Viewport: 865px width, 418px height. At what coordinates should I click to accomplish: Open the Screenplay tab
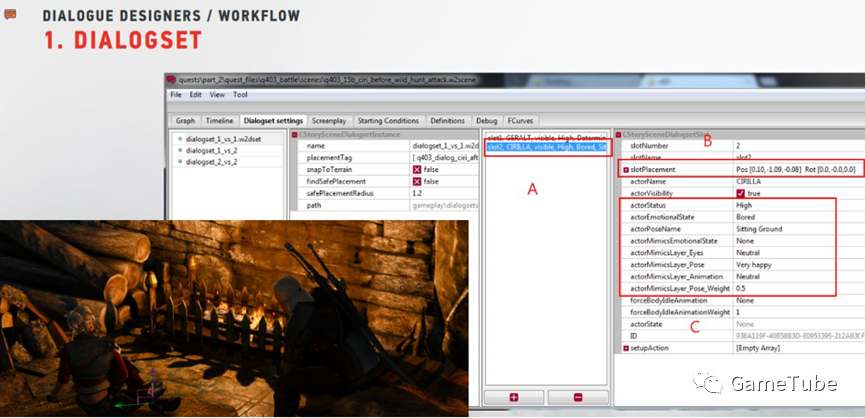point(328,121)
